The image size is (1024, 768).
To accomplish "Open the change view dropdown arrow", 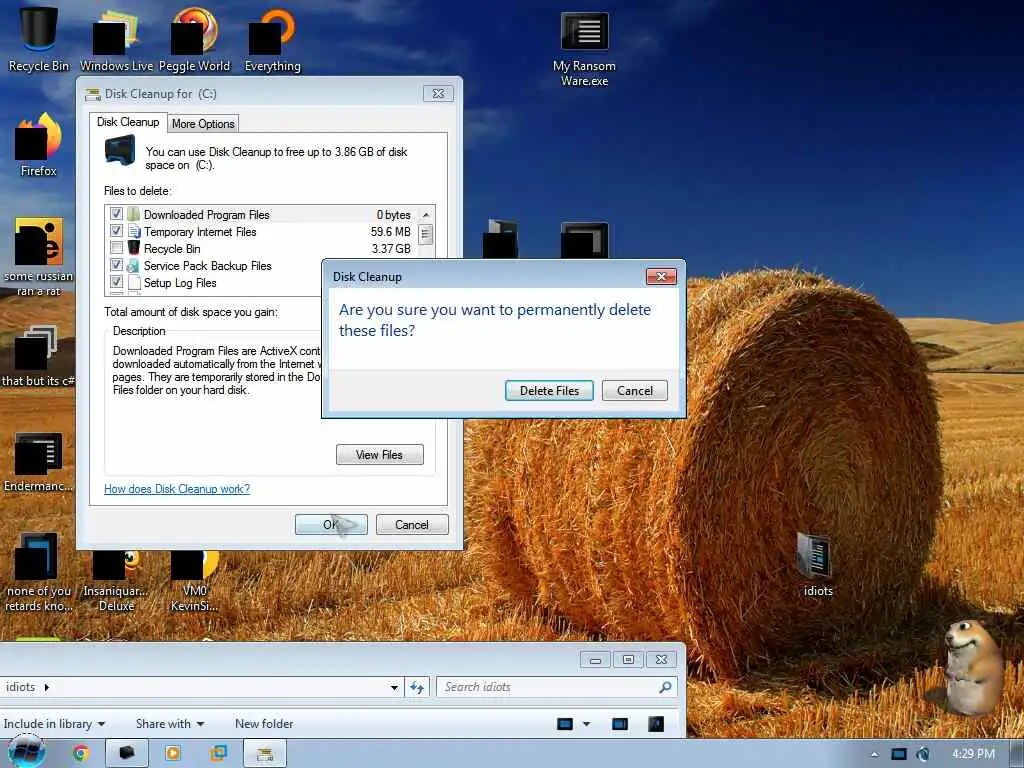I will pos(586,724).
